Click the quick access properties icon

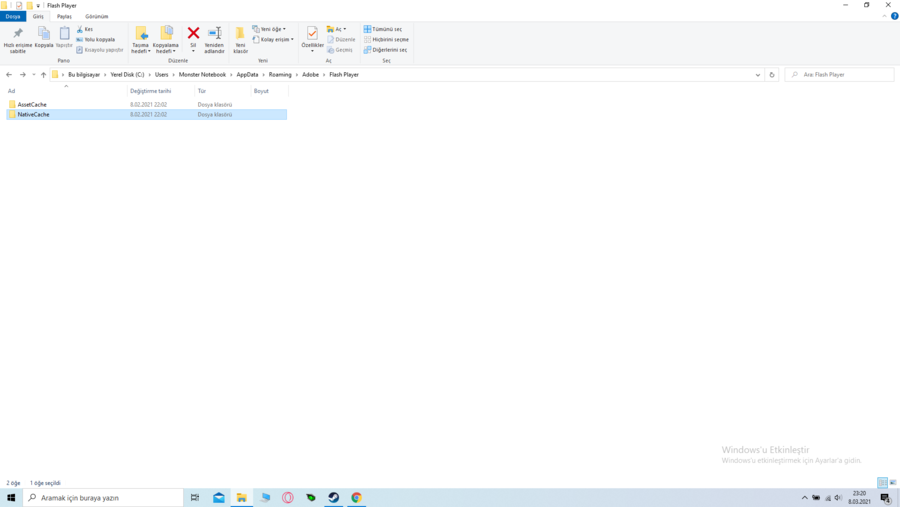(19, 6)
